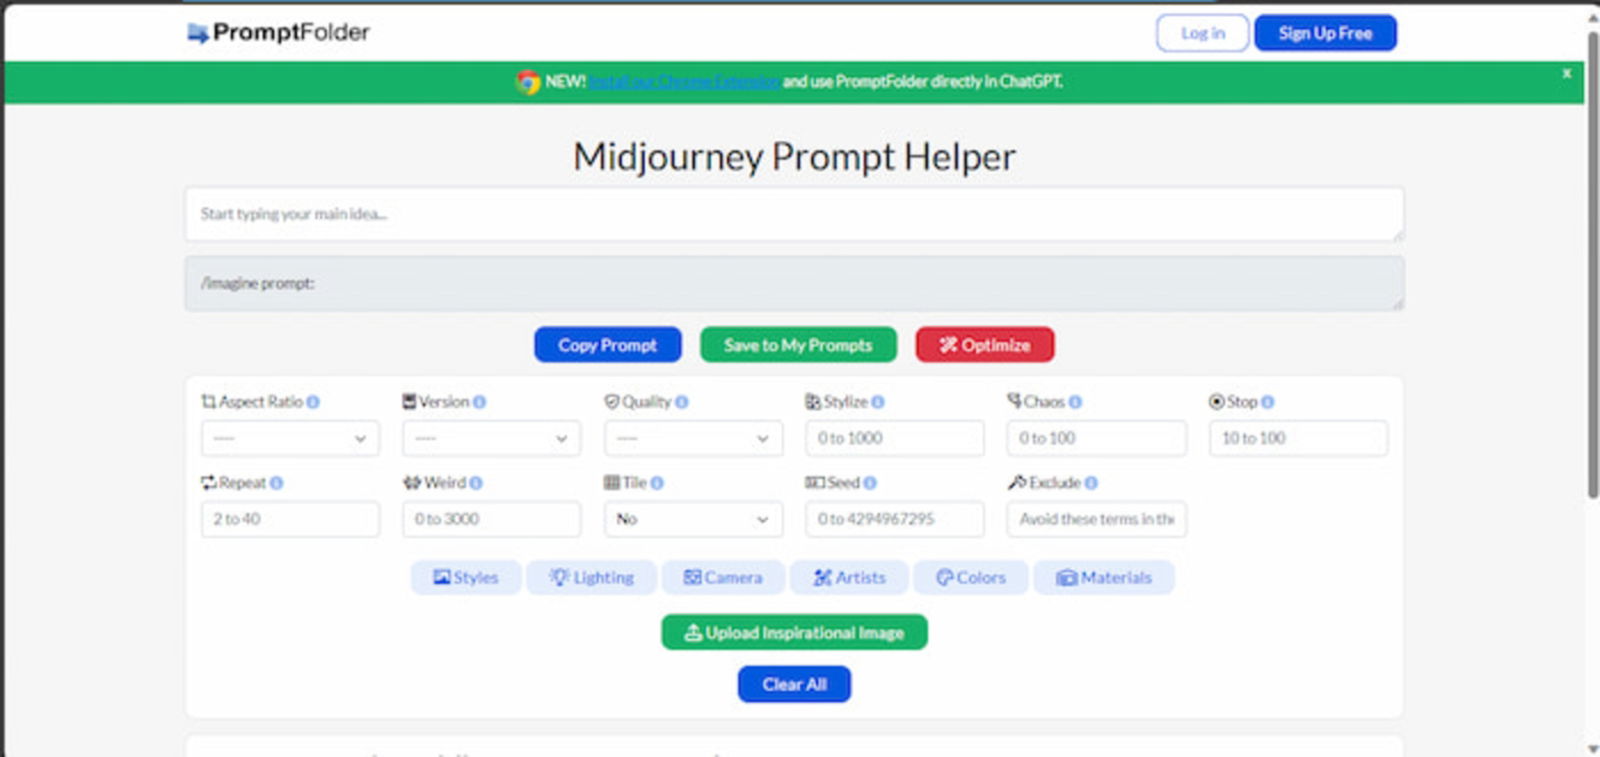1600x757 pixels.
Task: Click the Chaos info icon
Action: [x=1075, y=402]
